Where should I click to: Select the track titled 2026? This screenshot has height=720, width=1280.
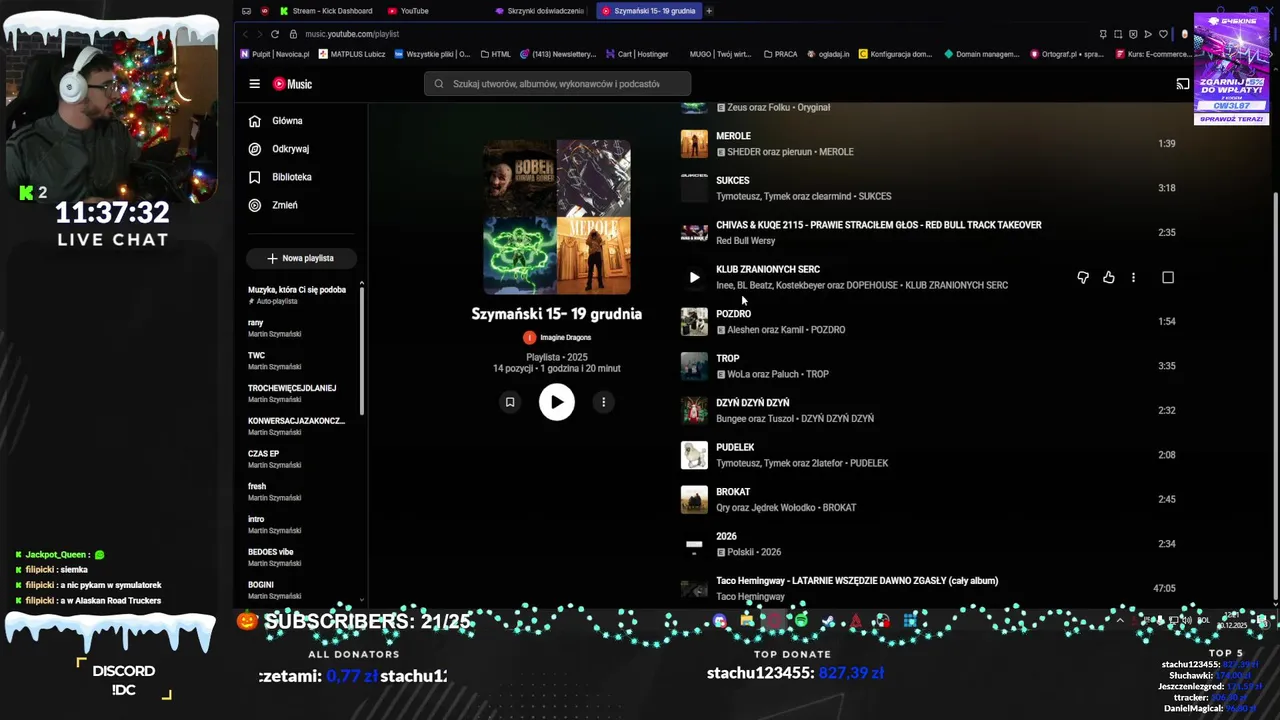(x=726, y=537)
